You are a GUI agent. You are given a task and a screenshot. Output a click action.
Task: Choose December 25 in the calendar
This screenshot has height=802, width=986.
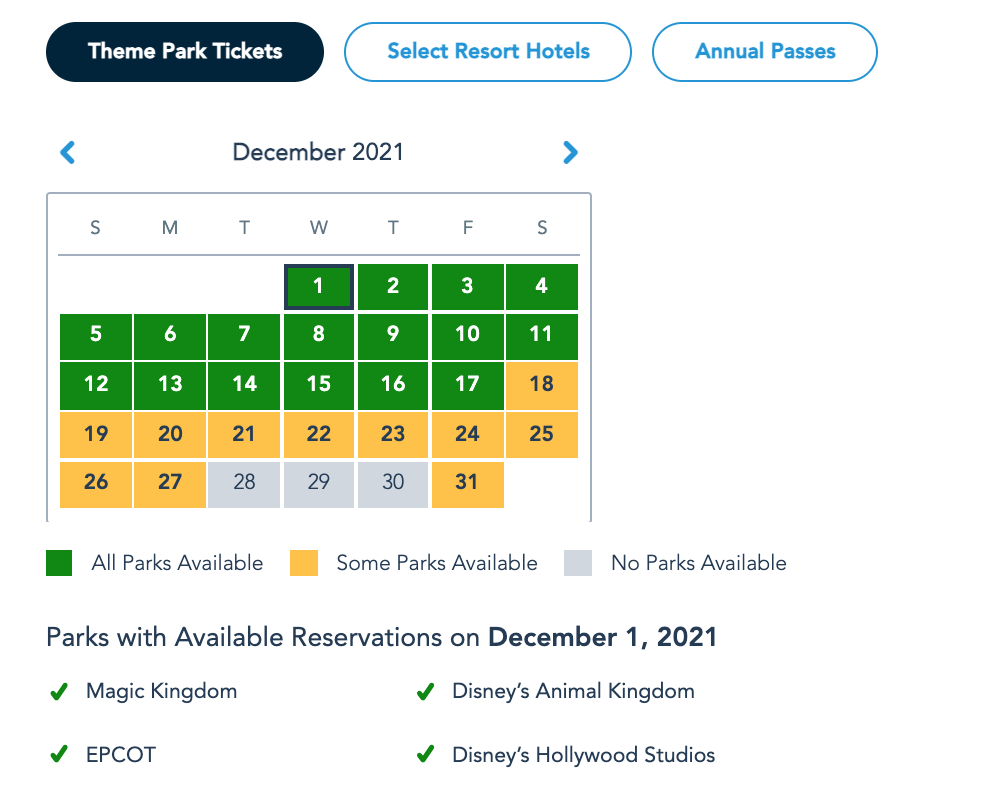click(542, 434)
